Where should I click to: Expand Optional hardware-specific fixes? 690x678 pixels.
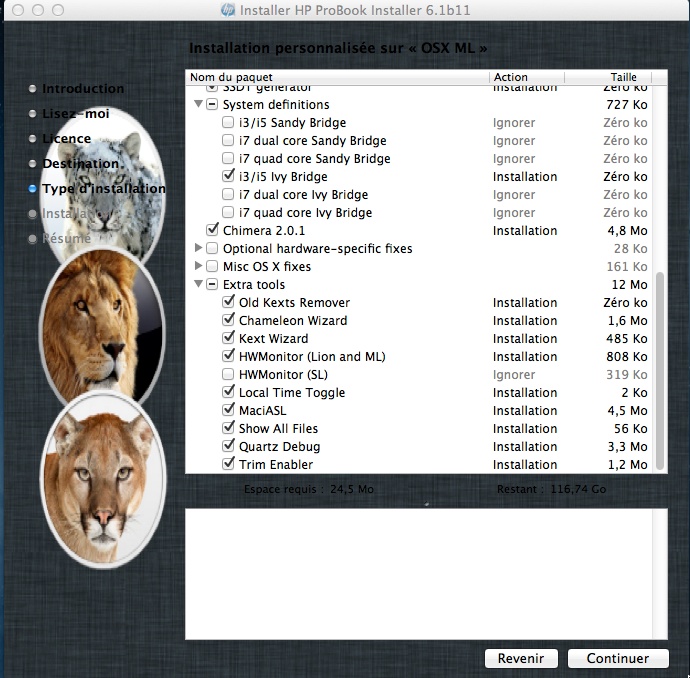[x=198, y=248]
